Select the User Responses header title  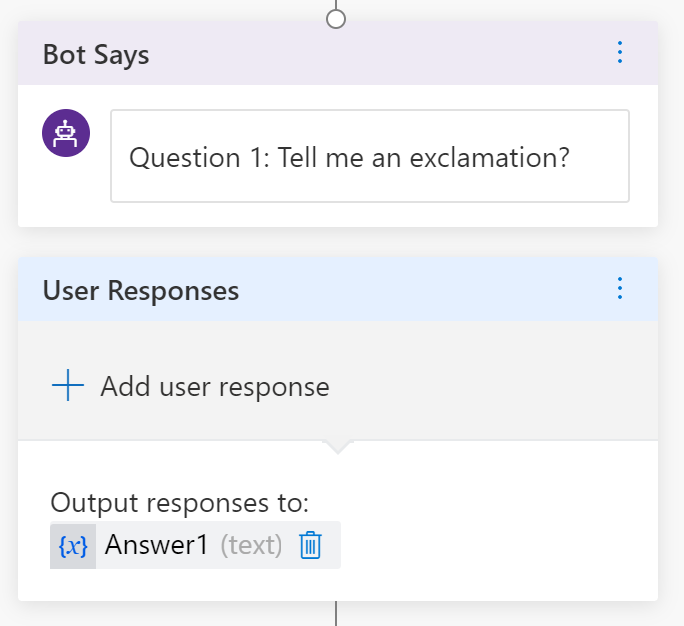(141, 290)
